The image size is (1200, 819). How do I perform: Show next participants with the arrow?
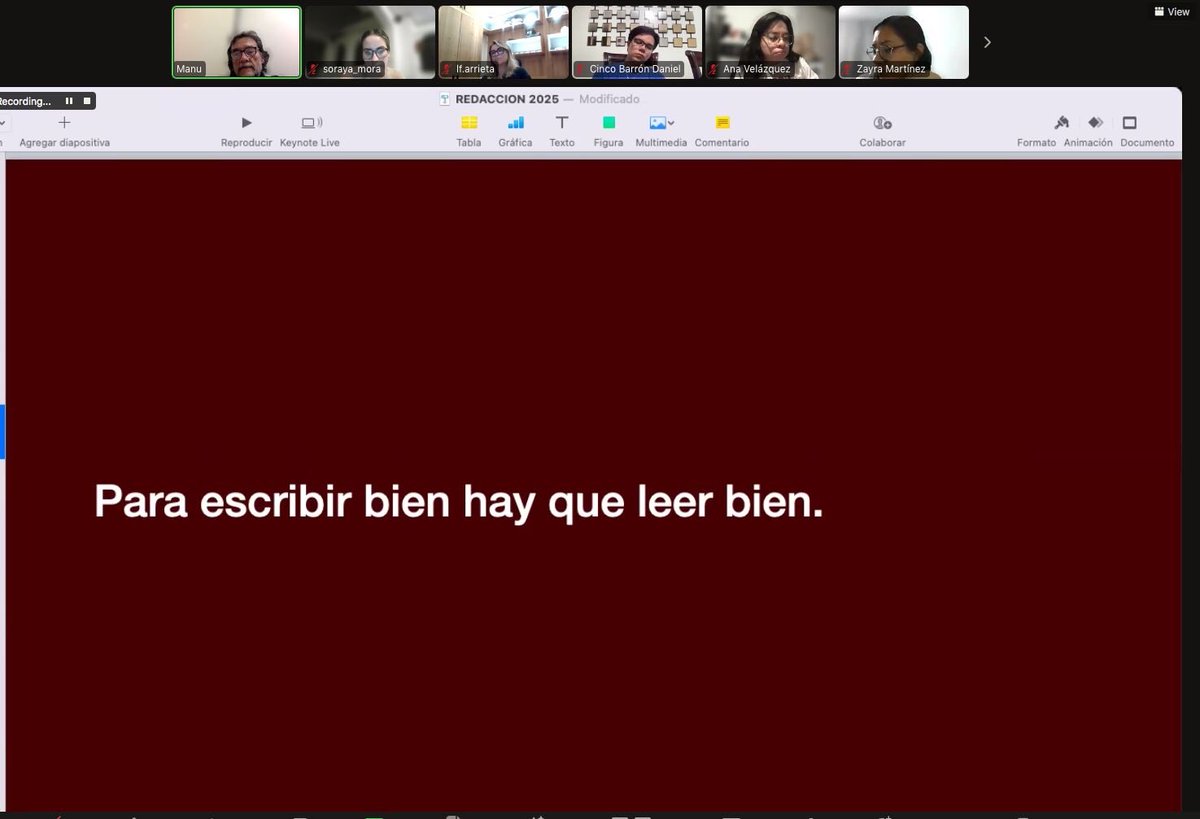(x=987, y=42)
